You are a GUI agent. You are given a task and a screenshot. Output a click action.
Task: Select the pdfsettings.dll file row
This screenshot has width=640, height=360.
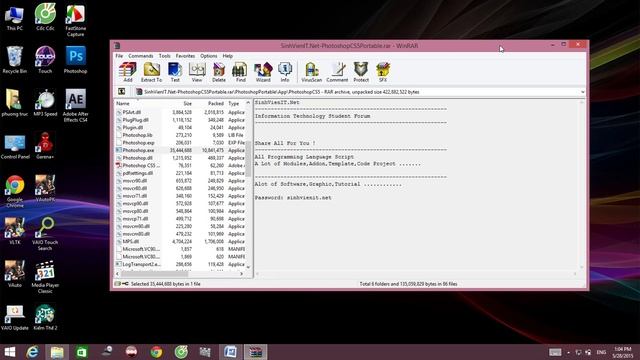(180, 173)
